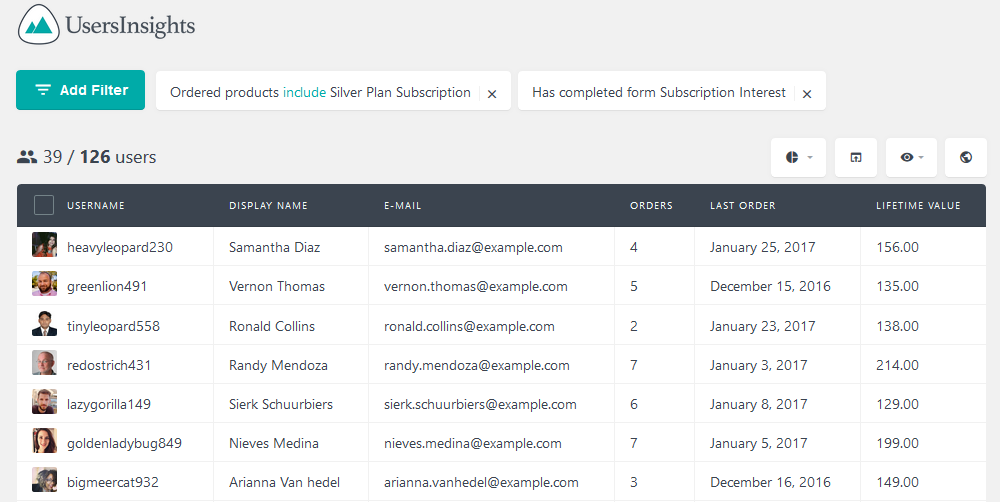The image size is (1000, 502).
Task: Click redostrich431's avatar
Action: pyautogui.click(x=45, y=363)
